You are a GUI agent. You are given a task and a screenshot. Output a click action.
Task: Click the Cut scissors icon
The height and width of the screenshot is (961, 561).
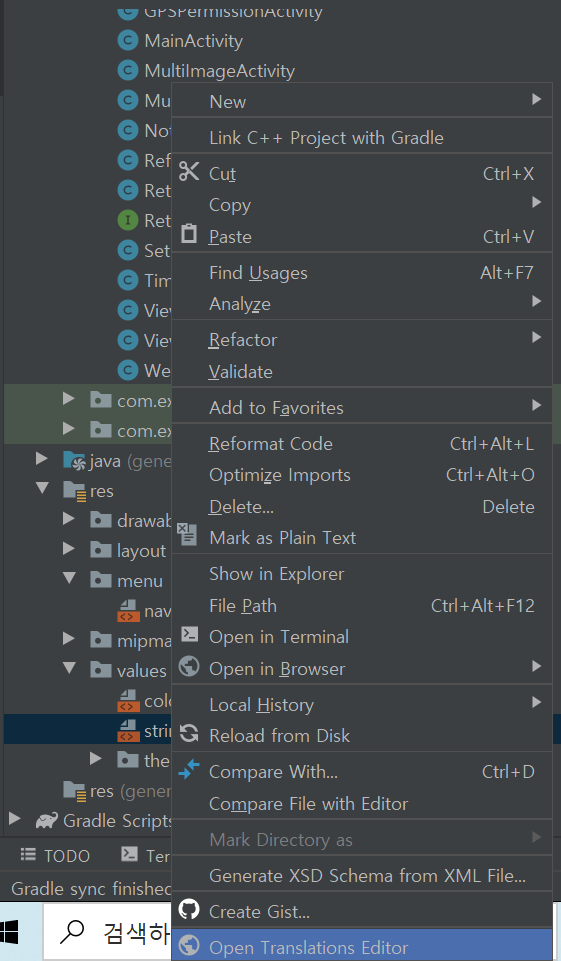tap(188, 172)
